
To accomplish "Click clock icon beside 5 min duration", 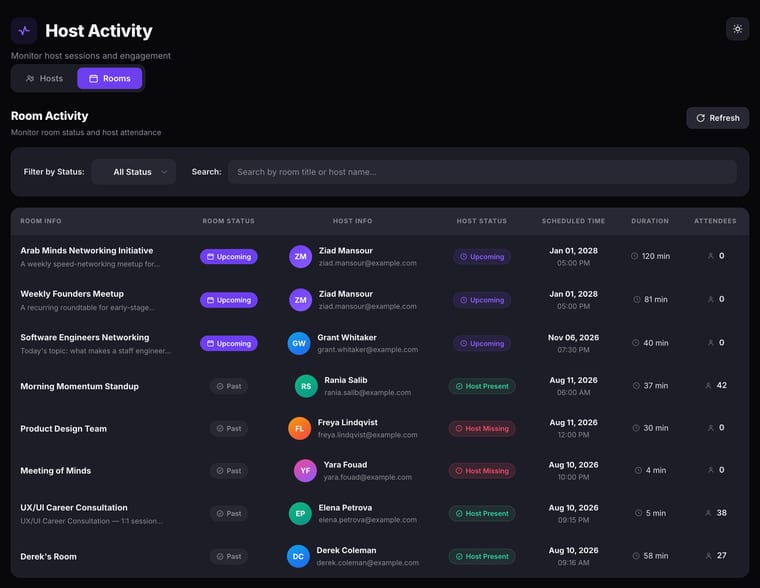I will 638,513.
